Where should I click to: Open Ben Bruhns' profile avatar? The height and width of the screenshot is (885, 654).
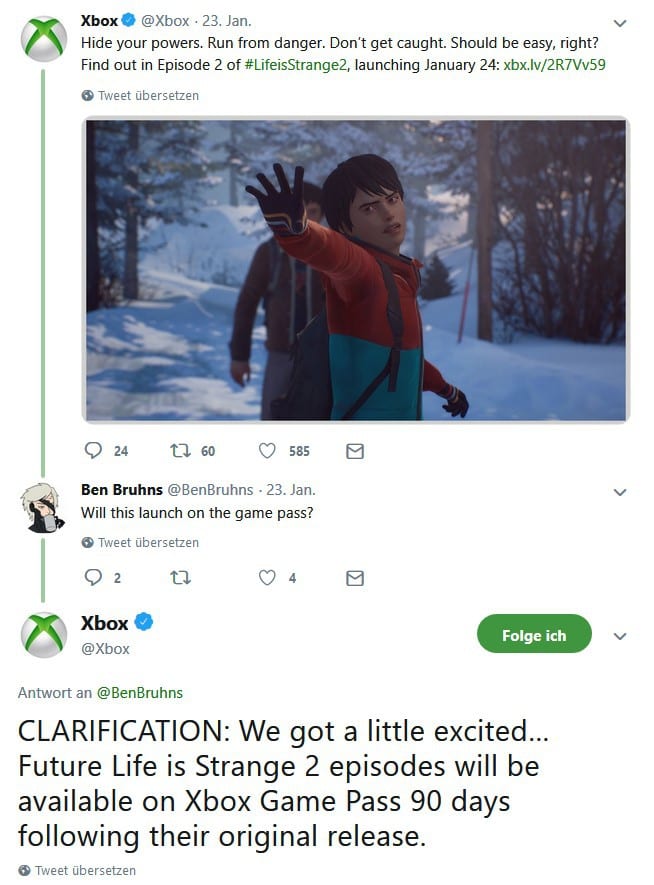[x=43, y=508]
